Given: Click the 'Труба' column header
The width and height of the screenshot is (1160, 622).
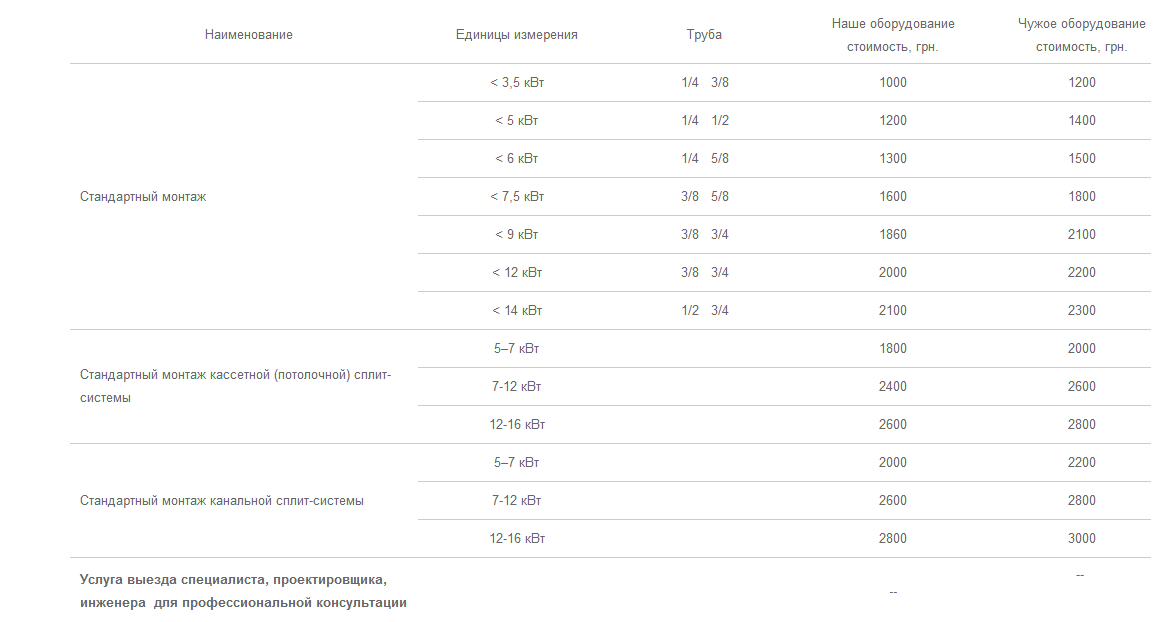Looking at the screenshot, I should (704, 35).
